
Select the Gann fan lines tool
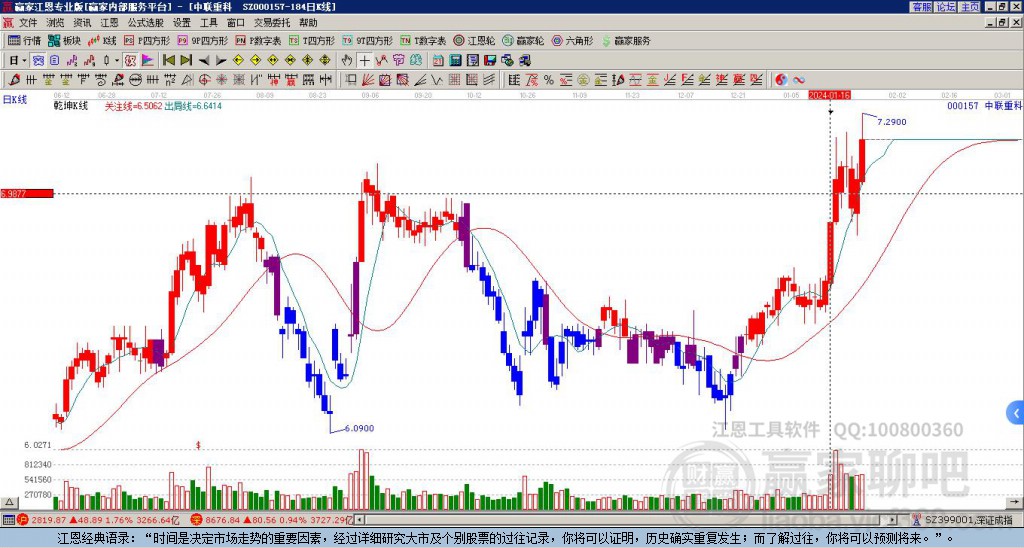368,80
